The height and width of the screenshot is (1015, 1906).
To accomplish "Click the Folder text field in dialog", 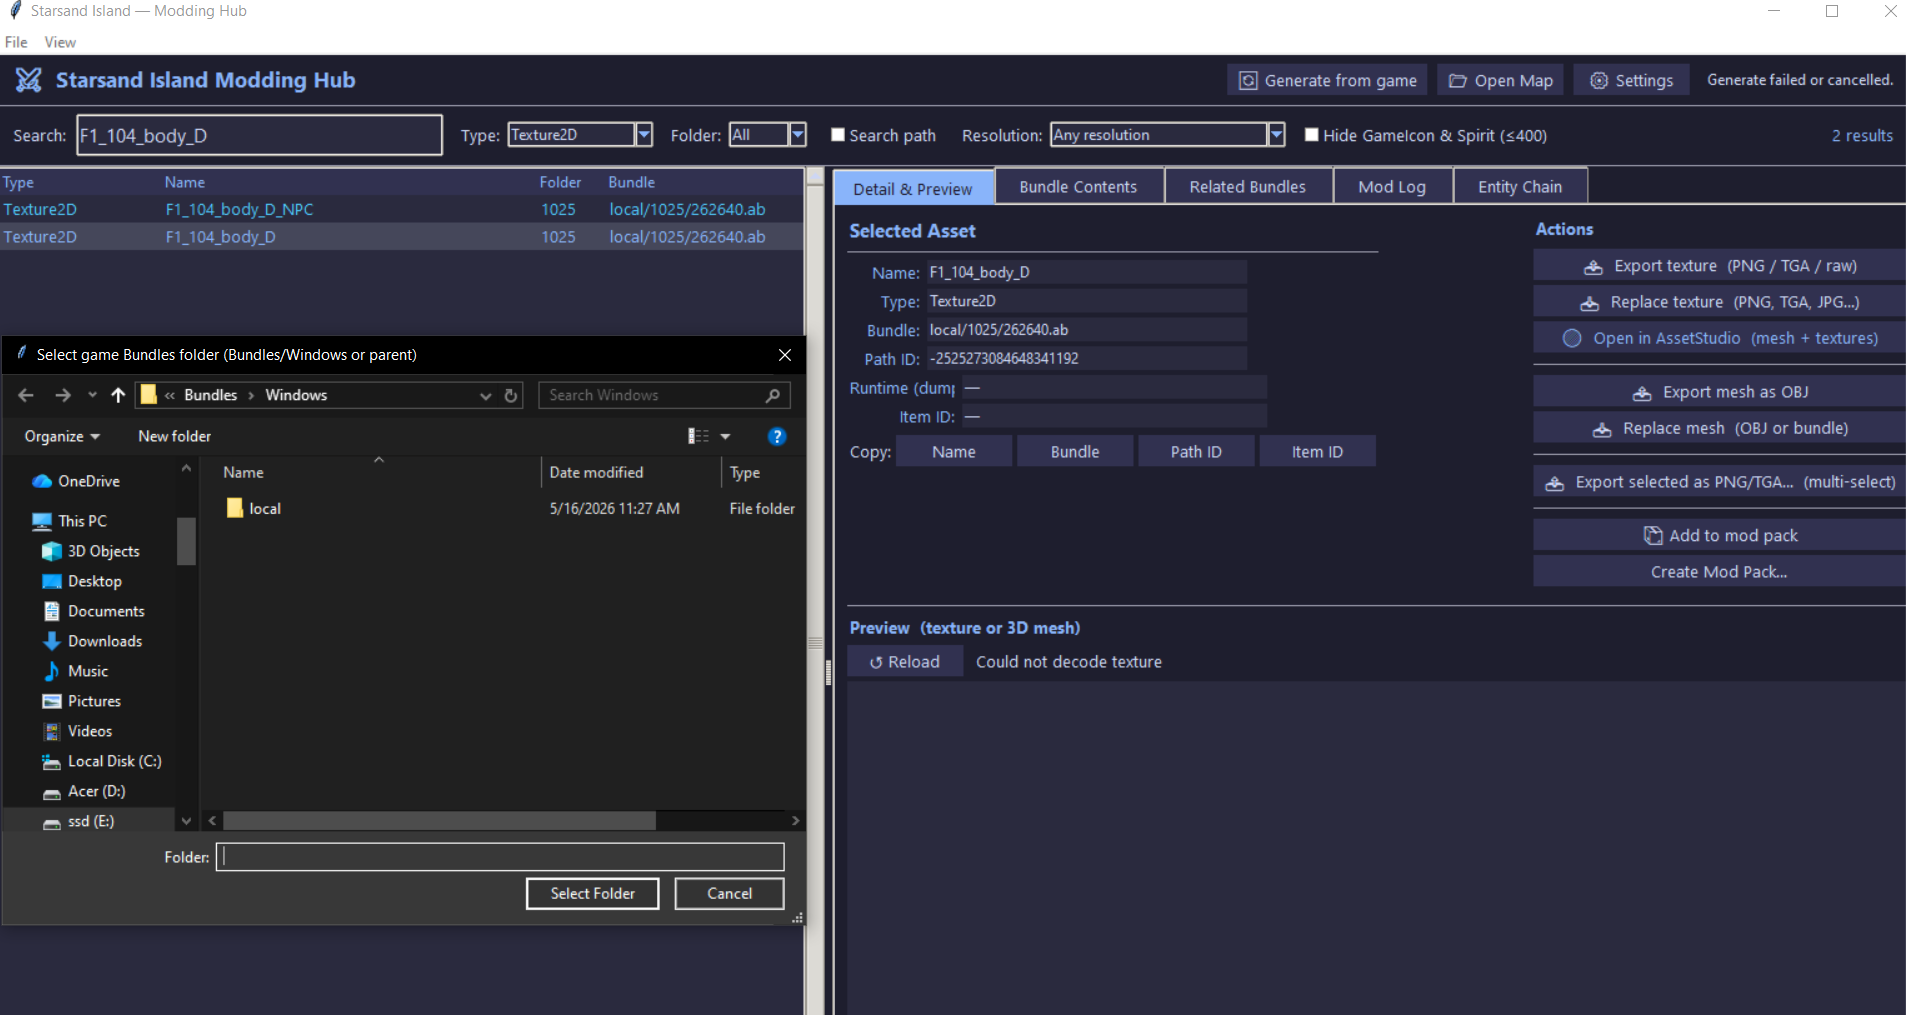I will tap(500, 857).
